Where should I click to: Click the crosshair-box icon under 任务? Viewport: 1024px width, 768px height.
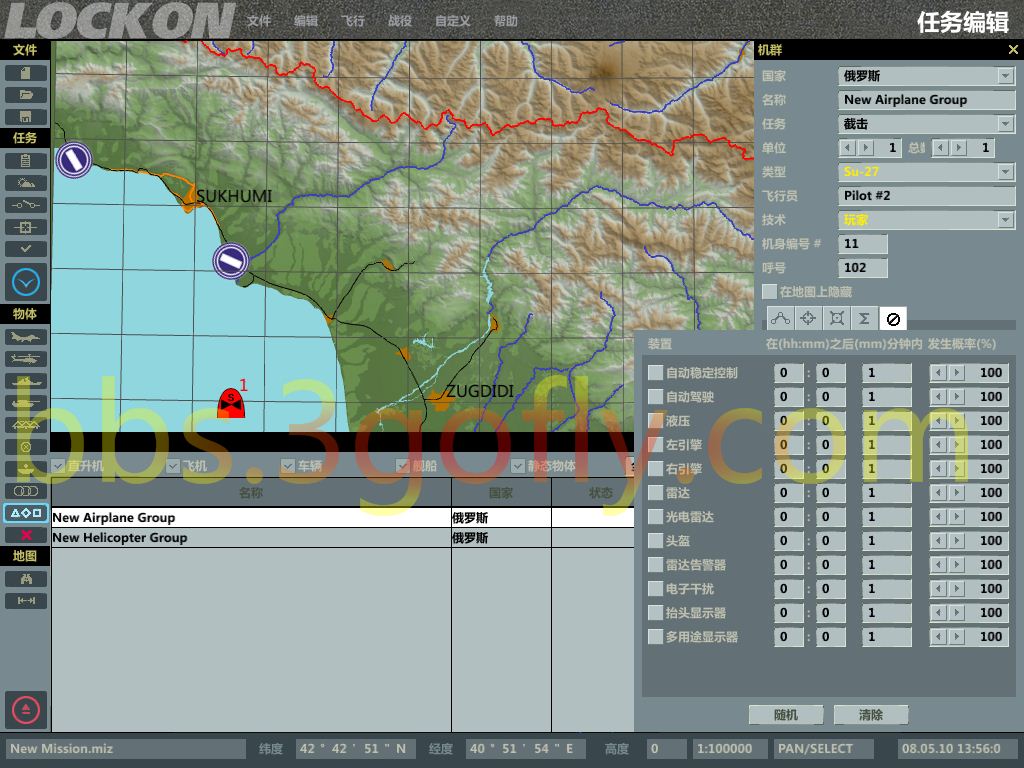pyautogui.click(x=25, y=227)
